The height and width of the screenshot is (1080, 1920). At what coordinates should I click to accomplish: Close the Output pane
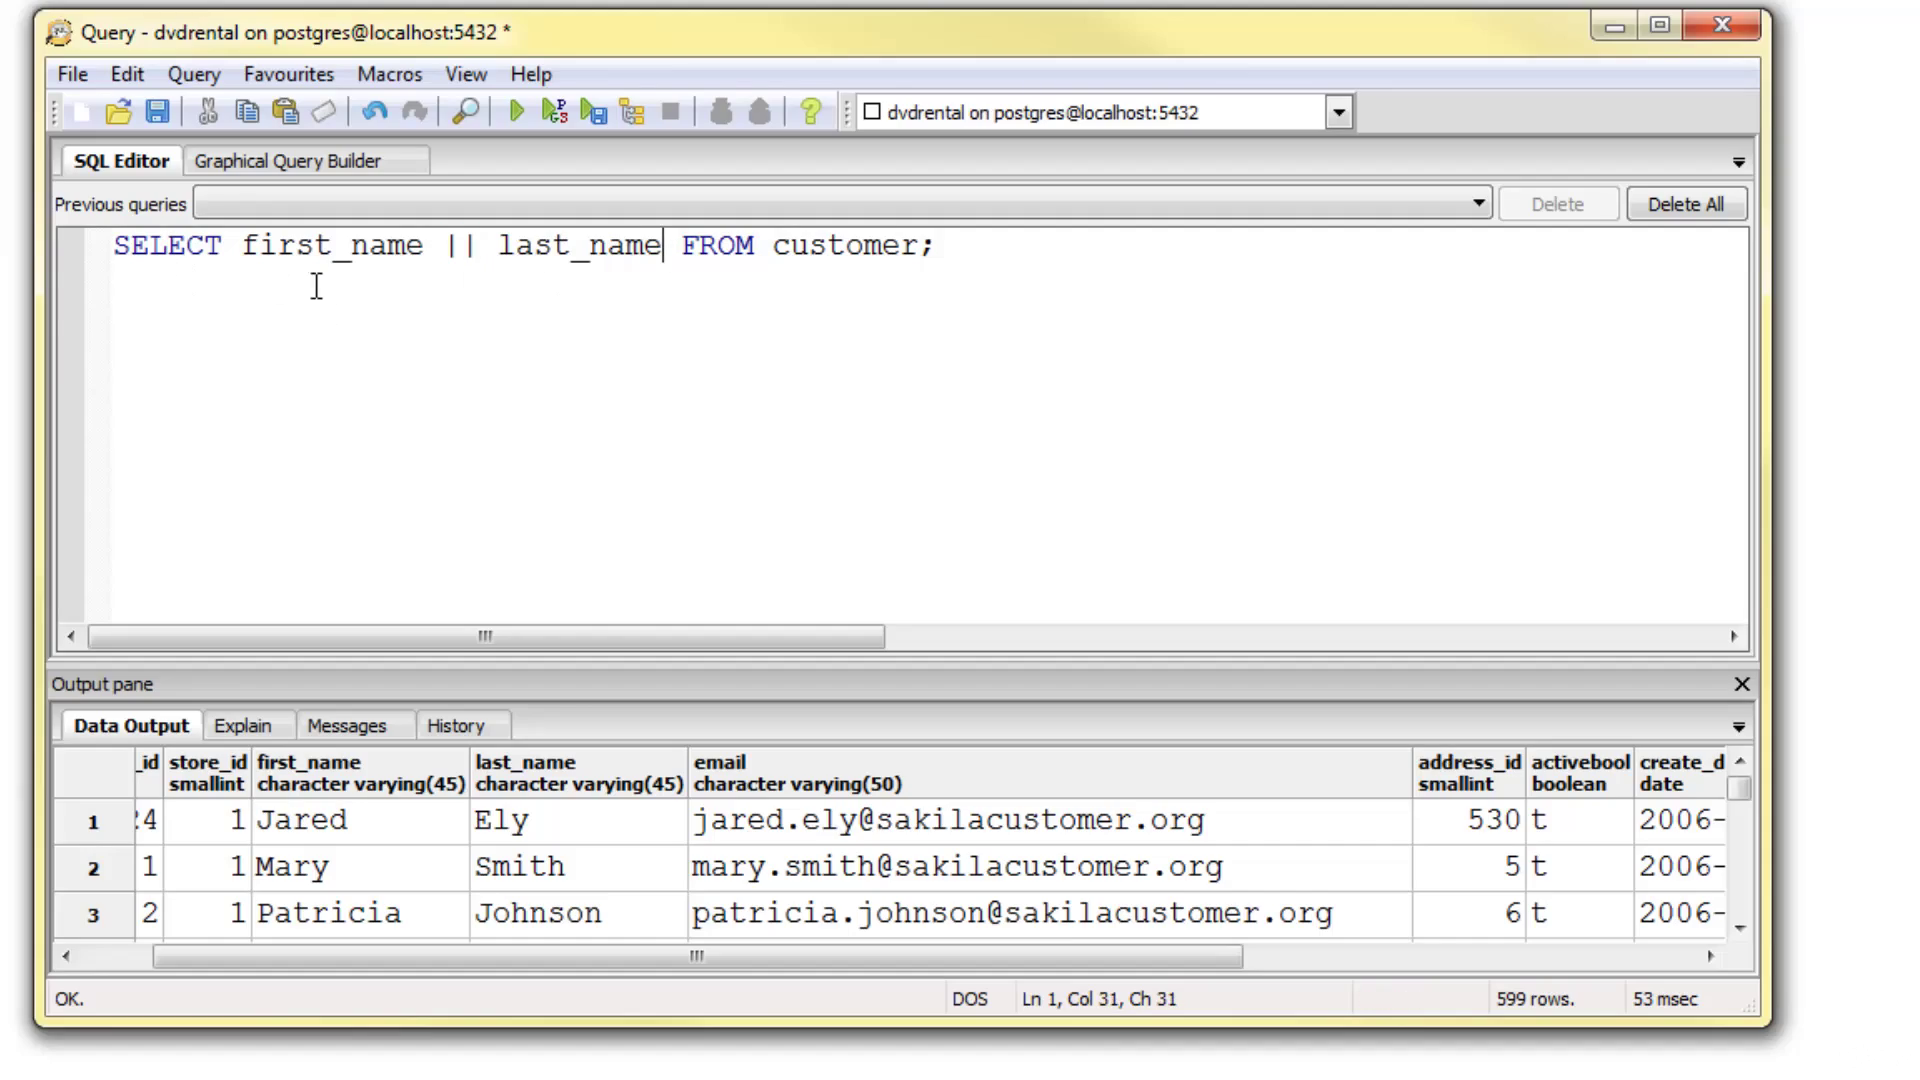[1741, 684]
